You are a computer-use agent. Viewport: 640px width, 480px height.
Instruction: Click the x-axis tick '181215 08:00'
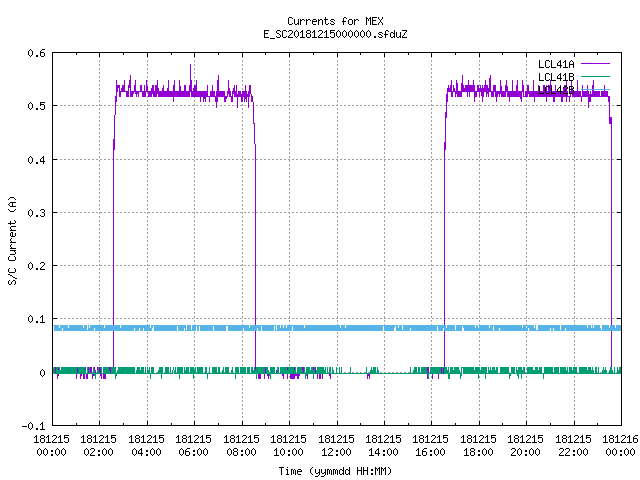coord(242,446)
